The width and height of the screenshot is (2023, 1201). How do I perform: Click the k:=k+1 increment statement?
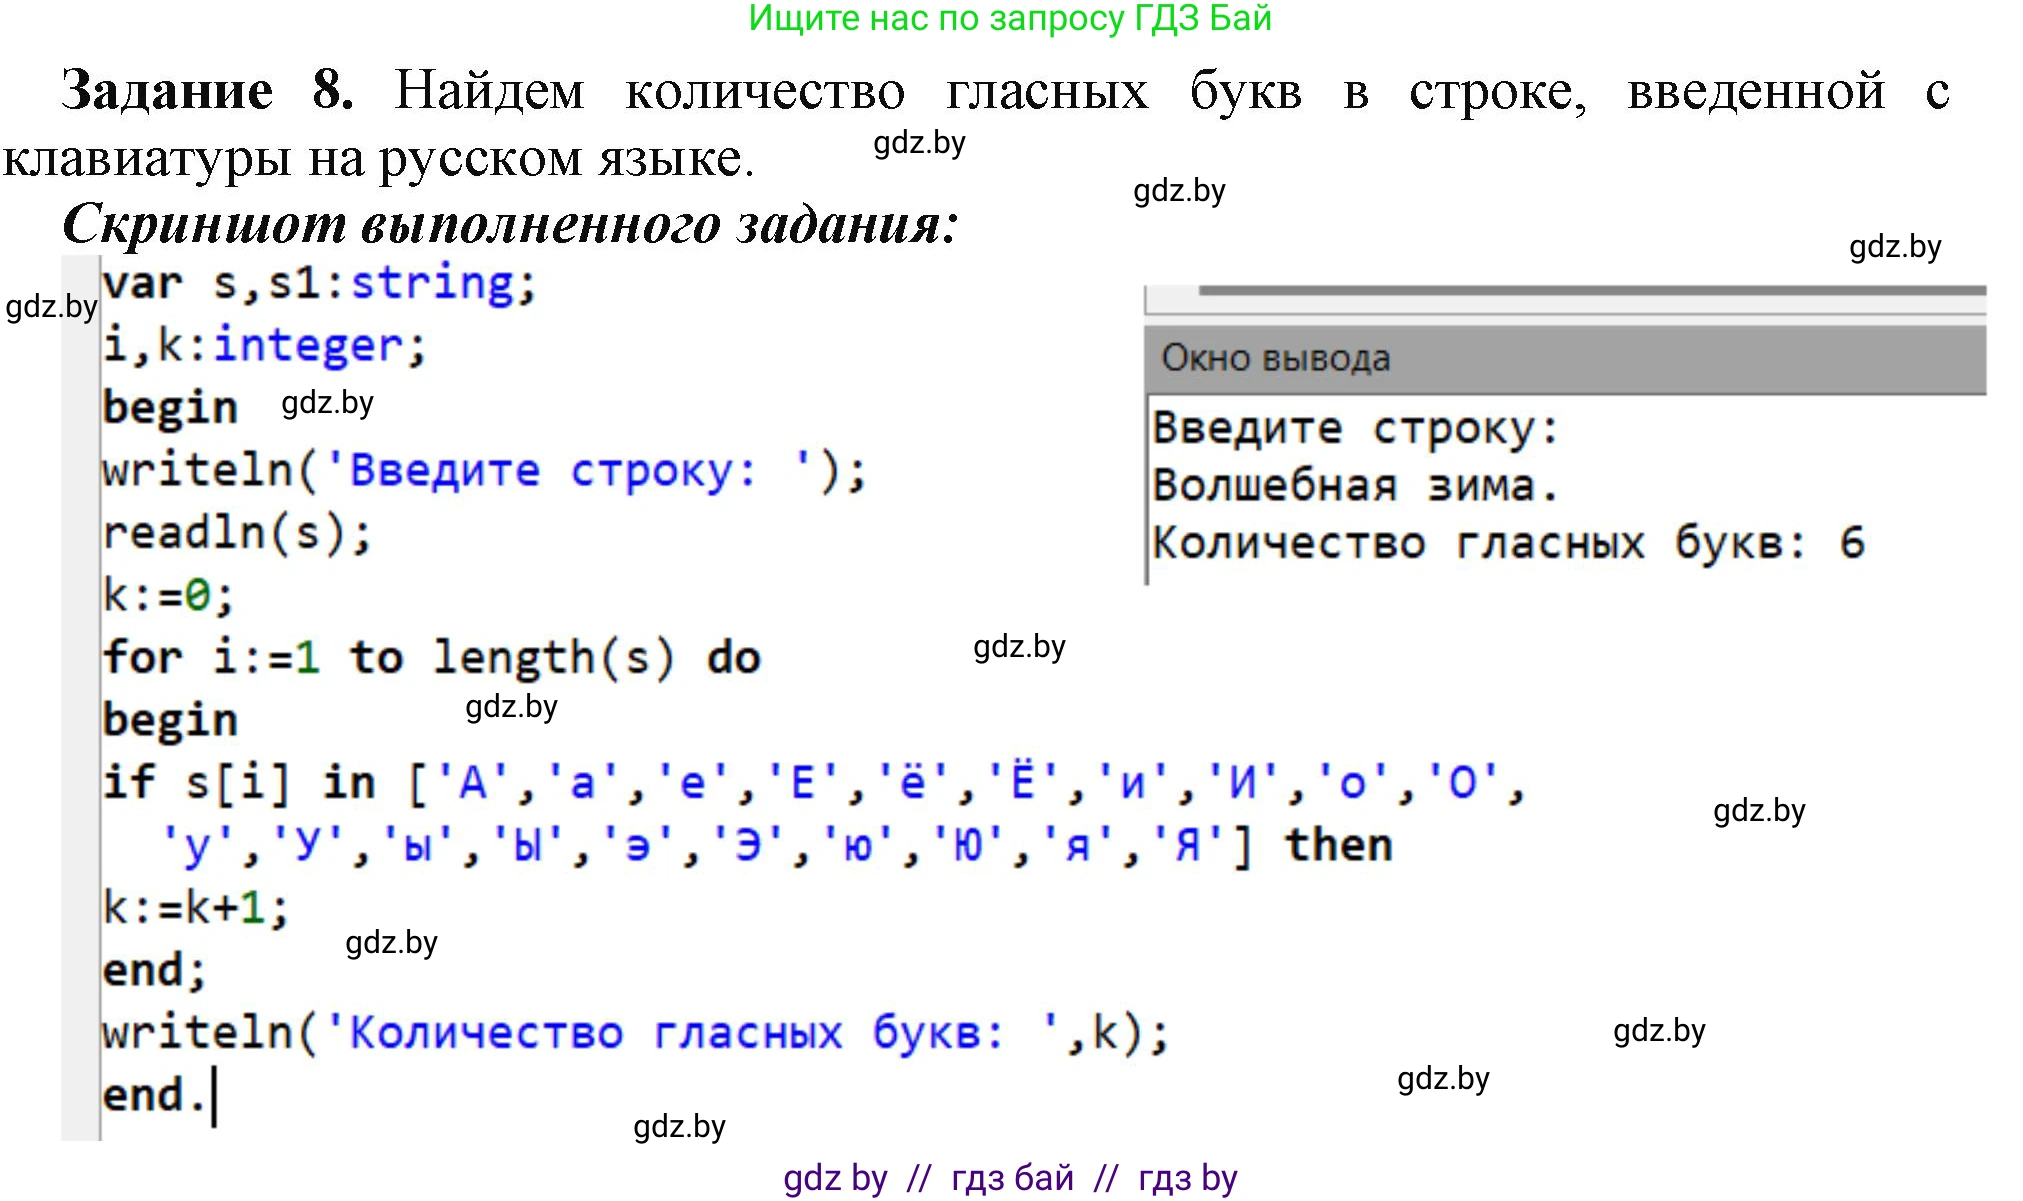pyautogui.click(x=195, y=908)
